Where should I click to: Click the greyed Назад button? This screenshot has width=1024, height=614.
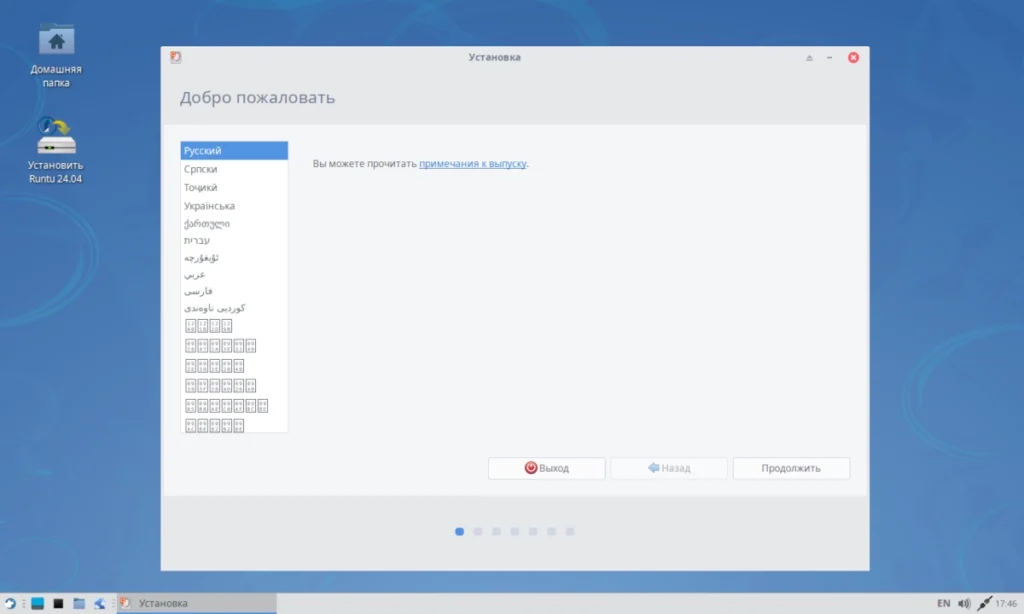click(669, 468)
